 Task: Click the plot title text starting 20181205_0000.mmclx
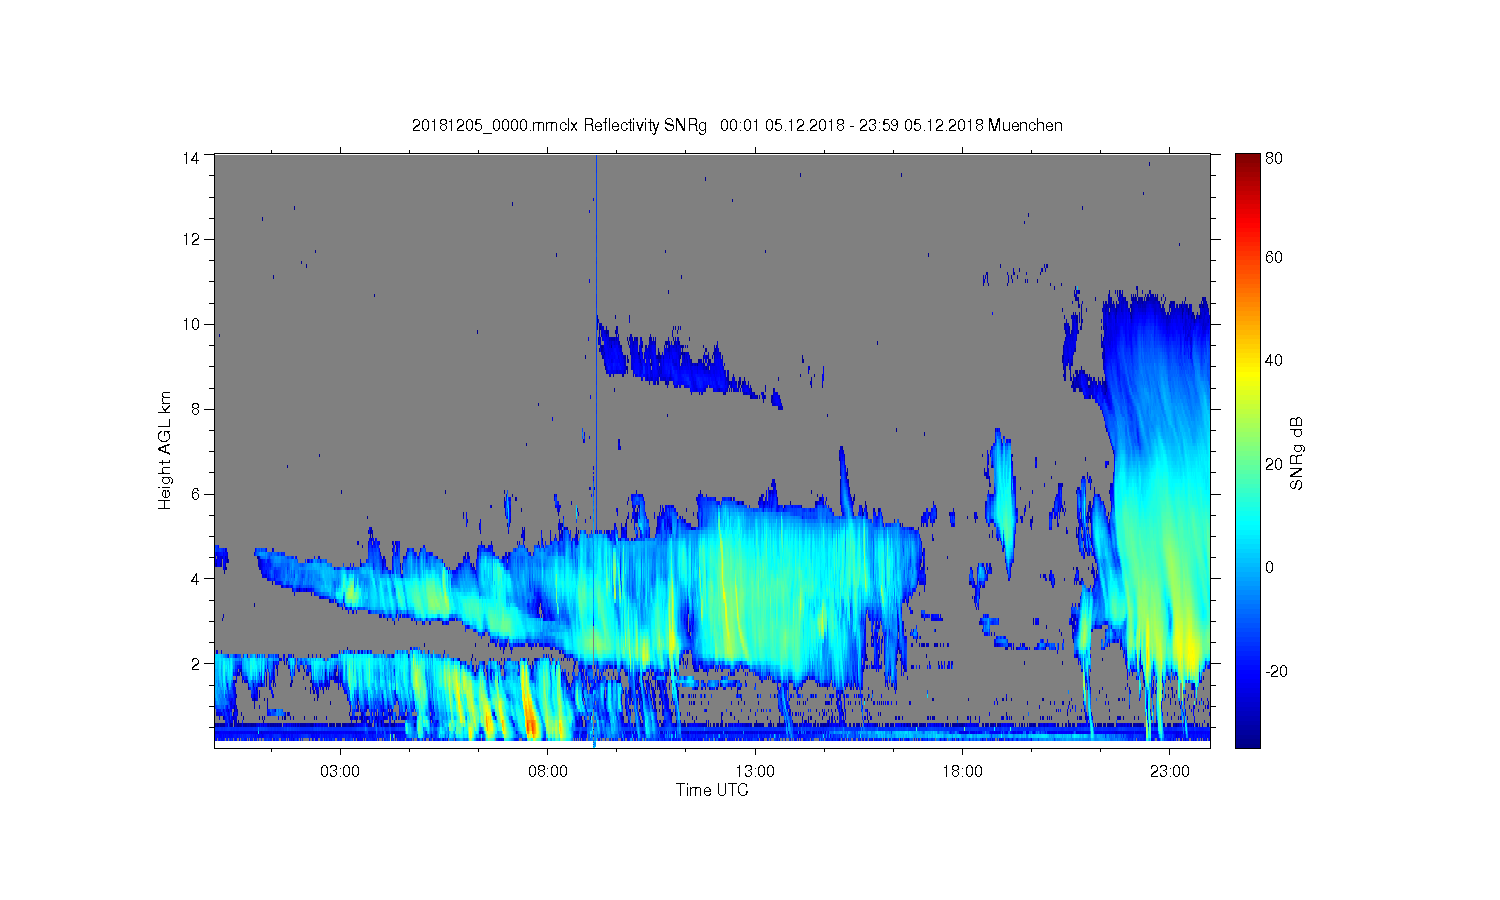click(x=737, y=126)
